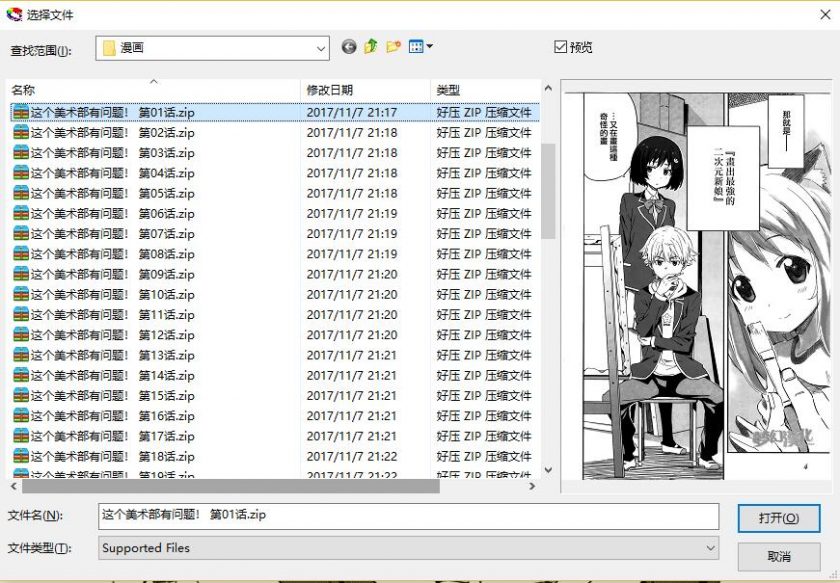840x583 pixels.
Task: Click folder icon in 查找范围 box
Action: 109,48
